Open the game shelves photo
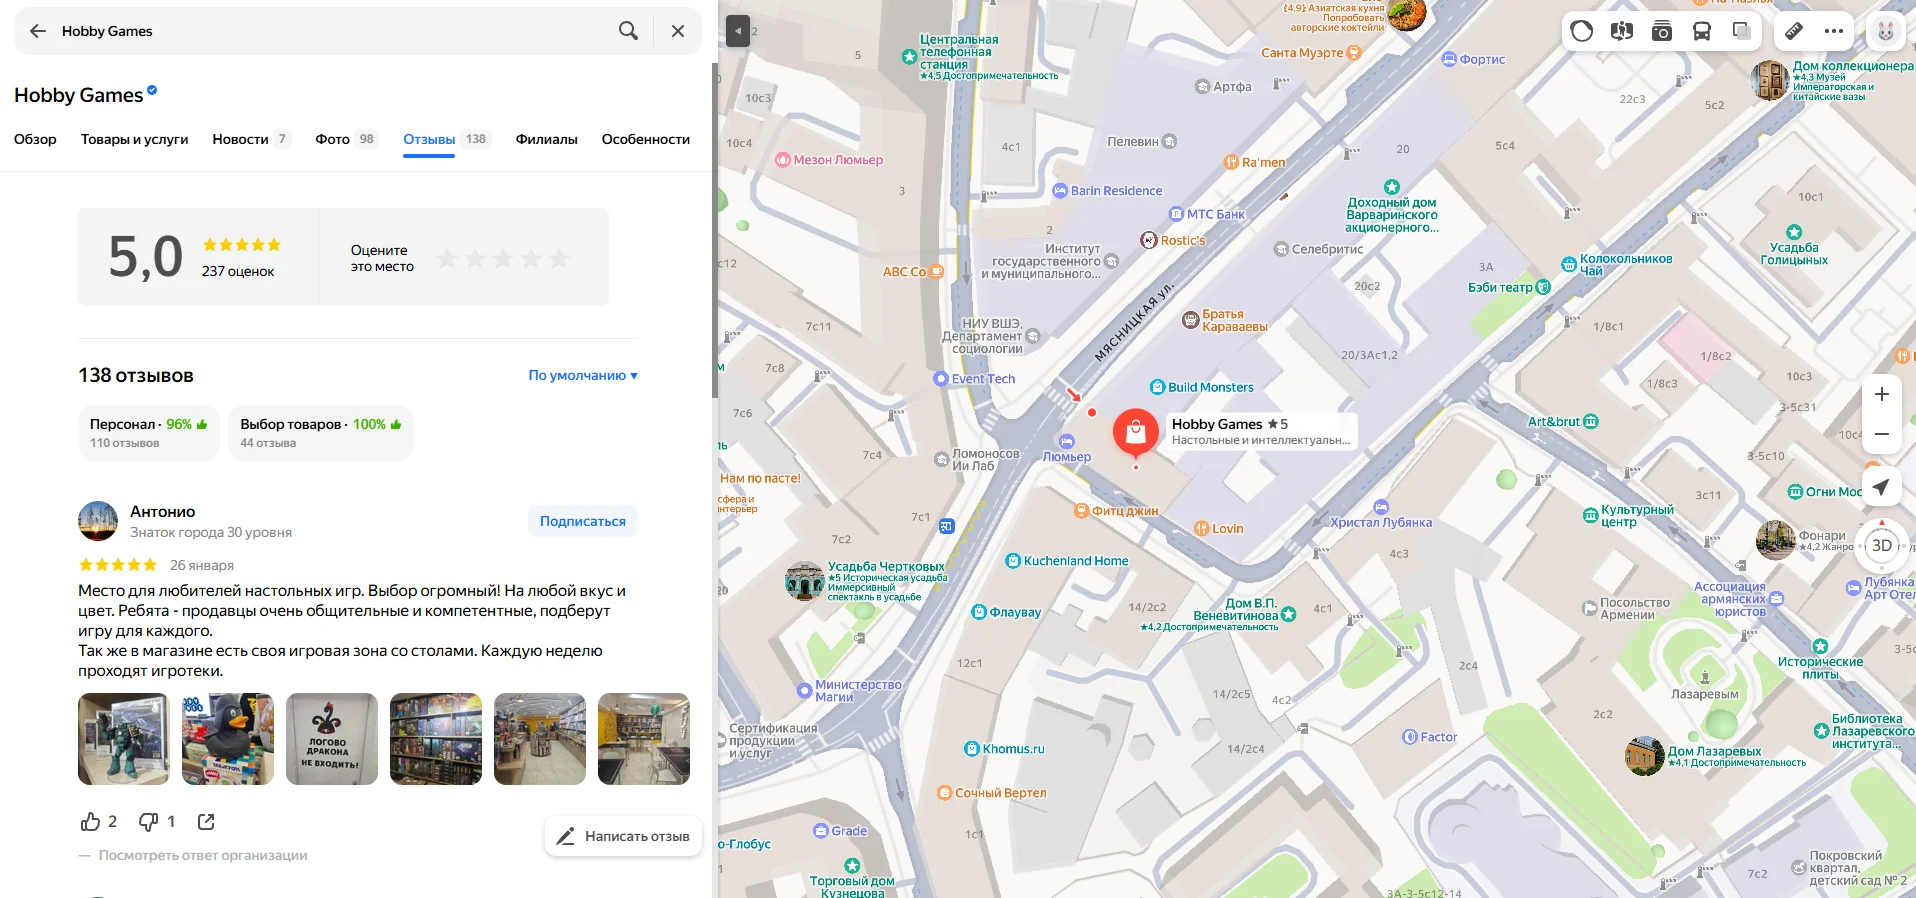The height and width of the screenshot is (898, 1916). coord(436,739)
